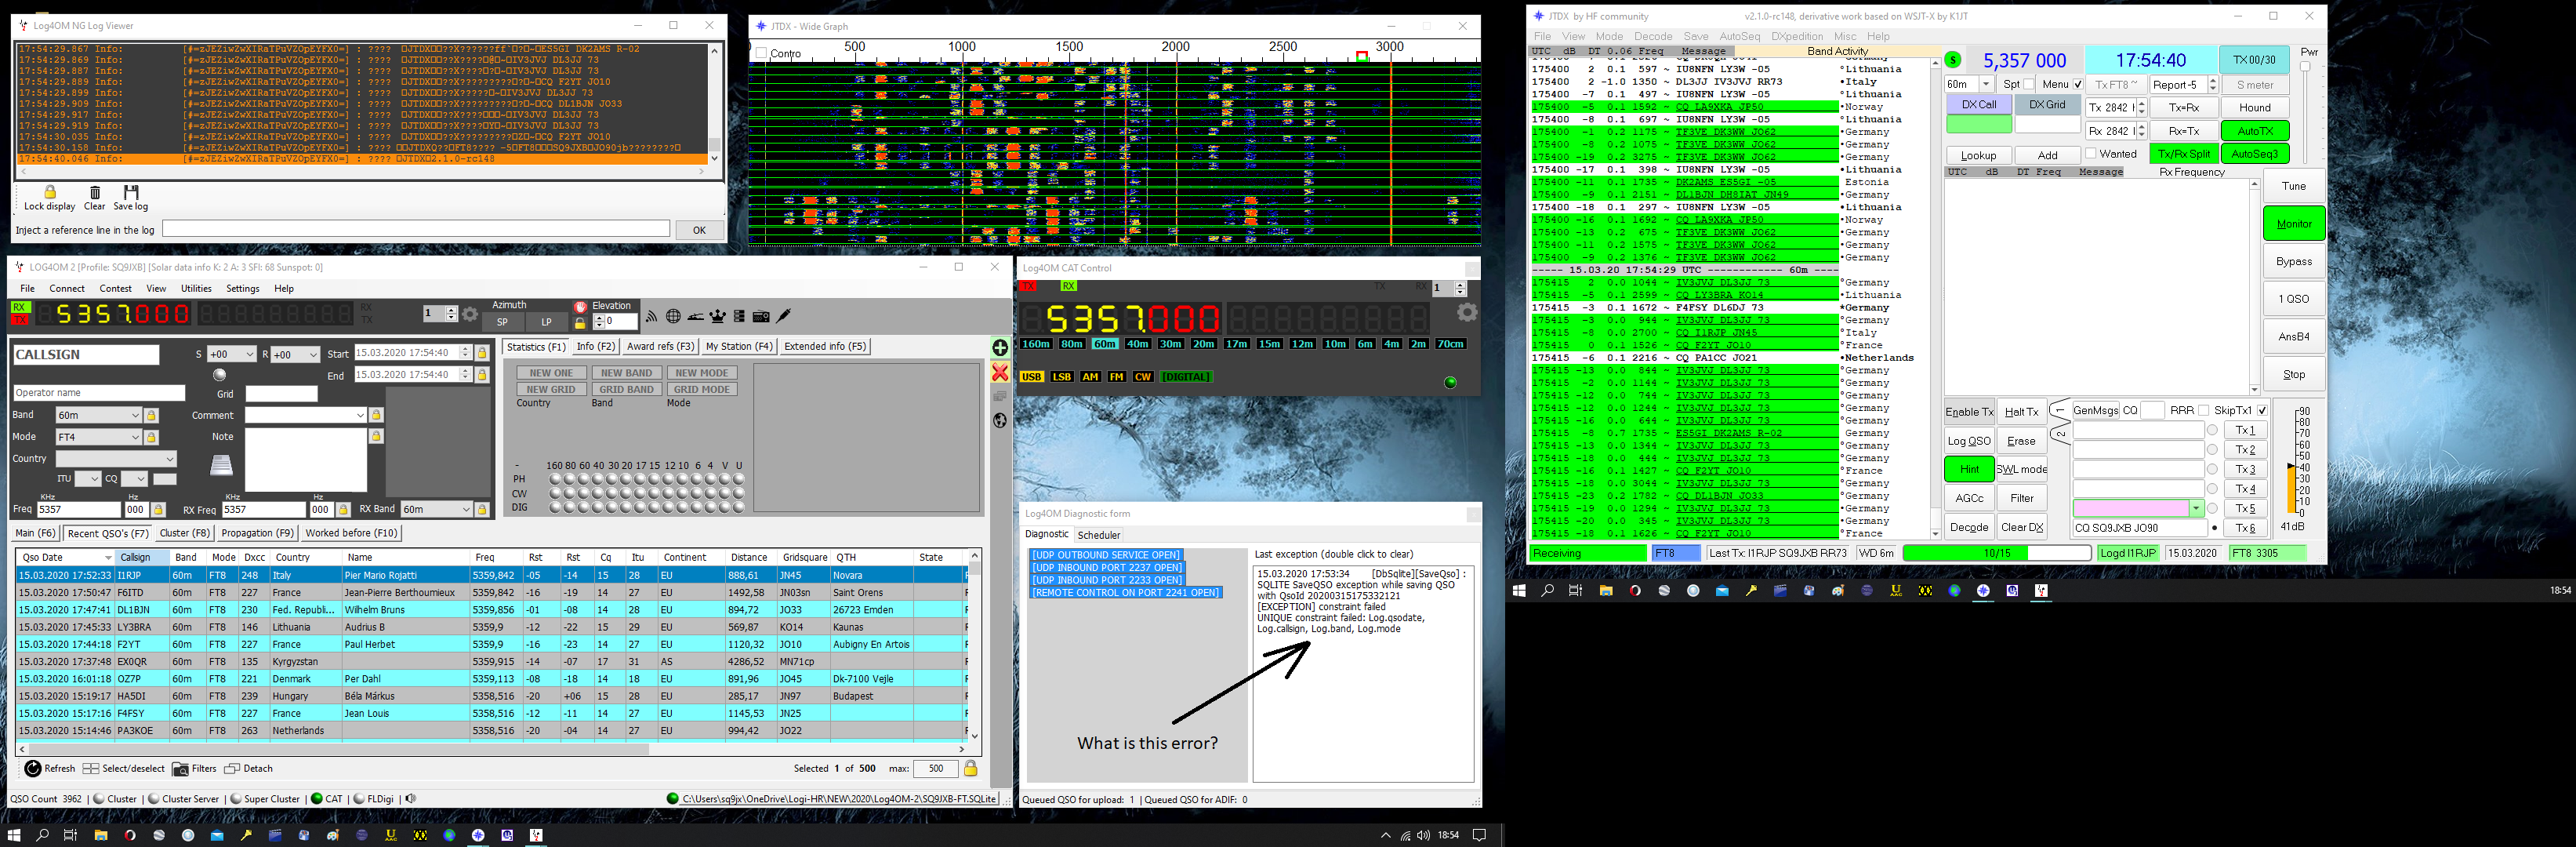The image size is (2576, 847).
Task: Click the Detach icon below QSO grid
Action: click(232, 768)
